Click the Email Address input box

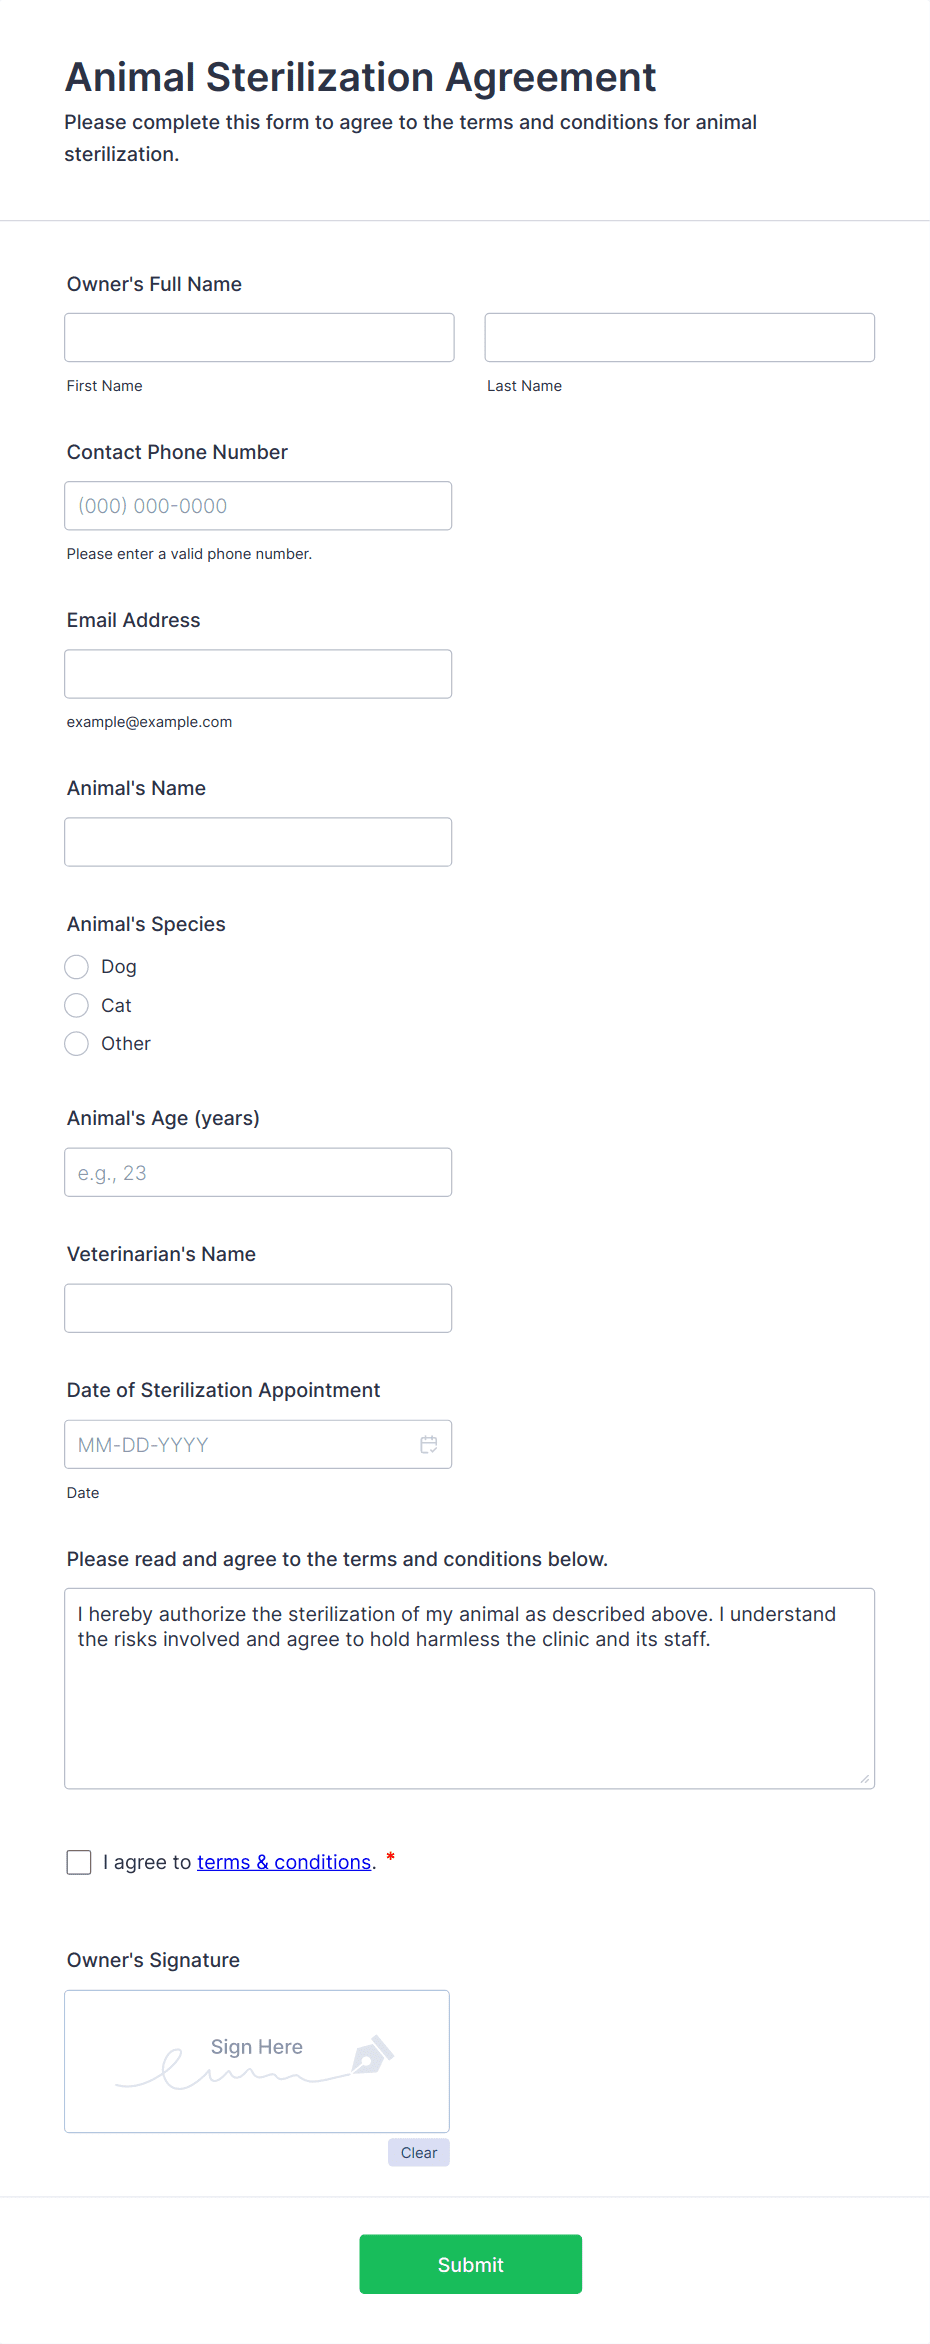[x=258, y=673]
